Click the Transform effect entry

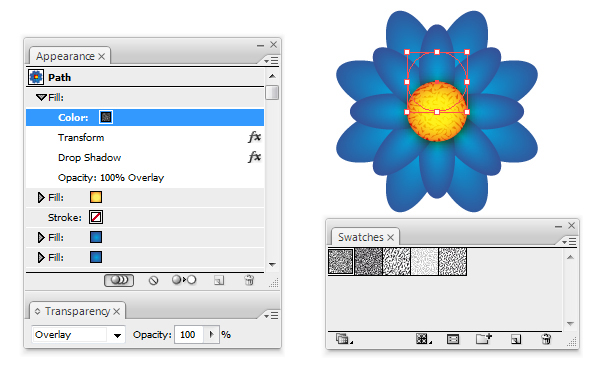click(x=81, y=138)
